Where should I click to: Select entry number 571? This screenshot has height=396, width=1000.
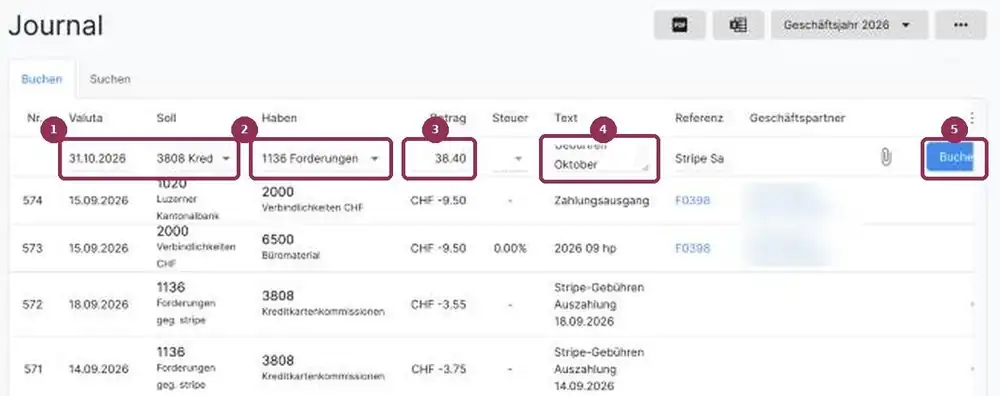tap(33, 369)
